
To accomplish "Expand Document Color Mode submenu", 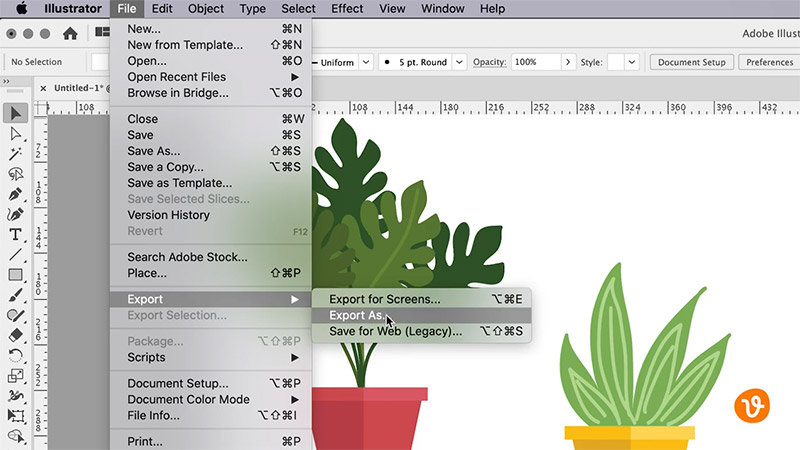I will pos(211,399).
